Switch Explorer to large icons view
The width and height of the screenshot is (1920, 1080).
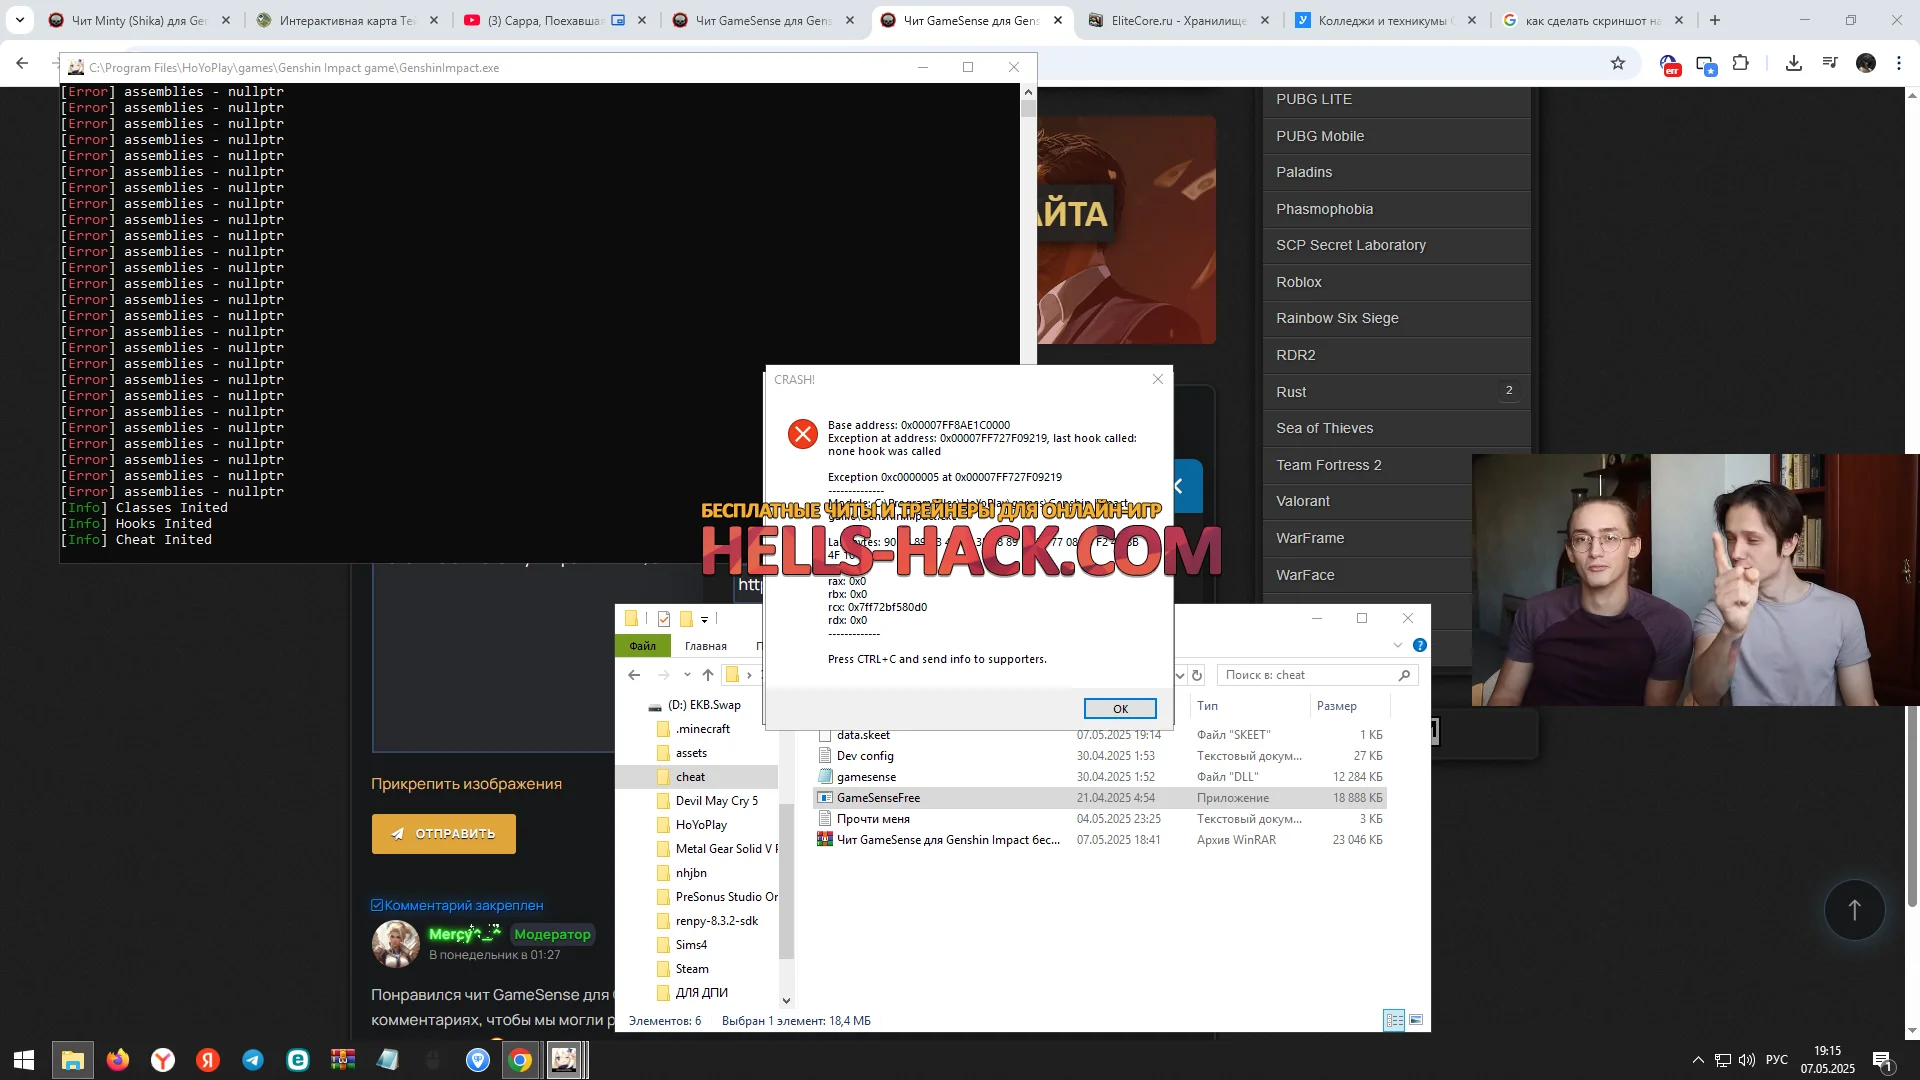[1416, 1020]
